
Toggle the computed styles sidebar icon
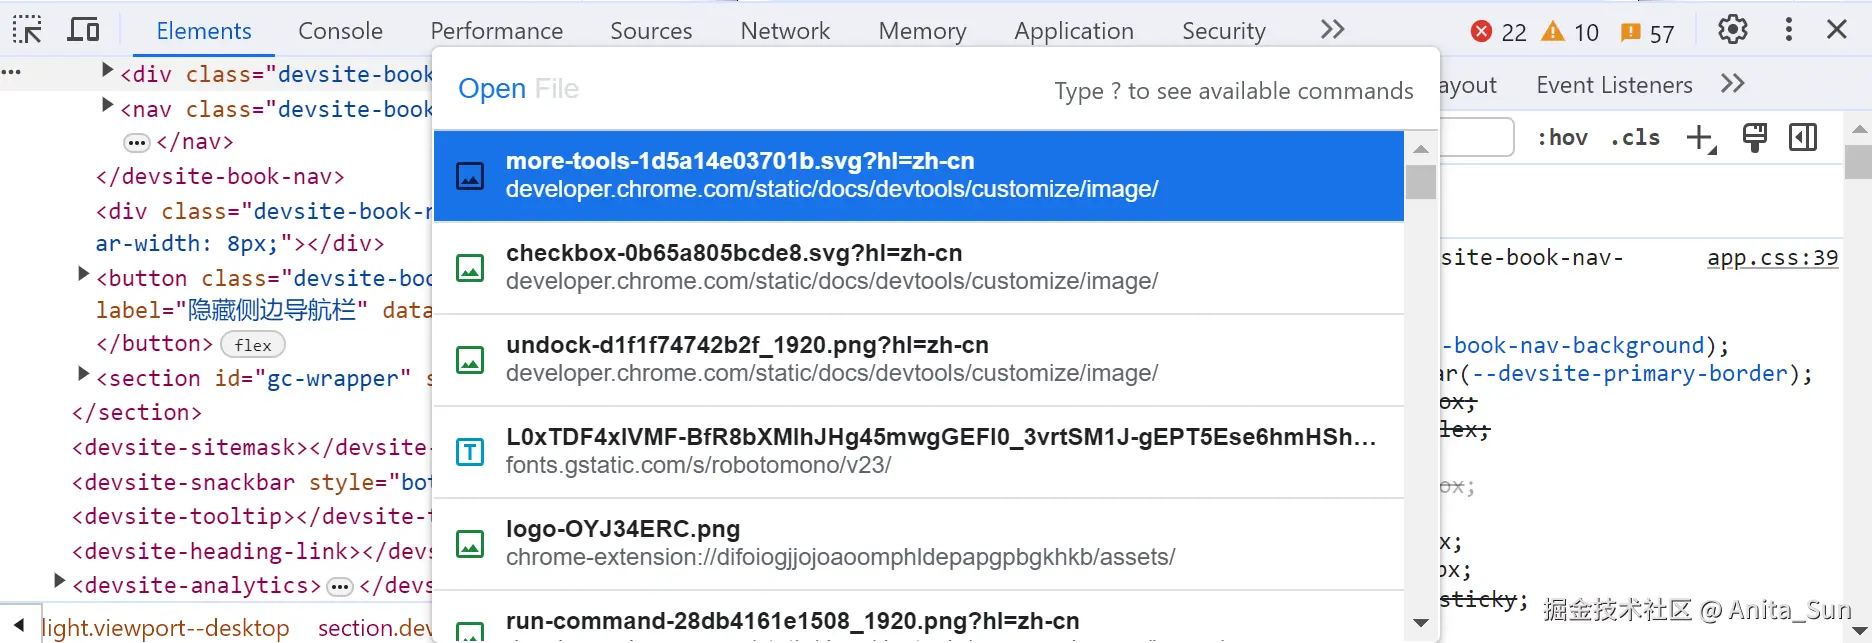click(1803, 138)
